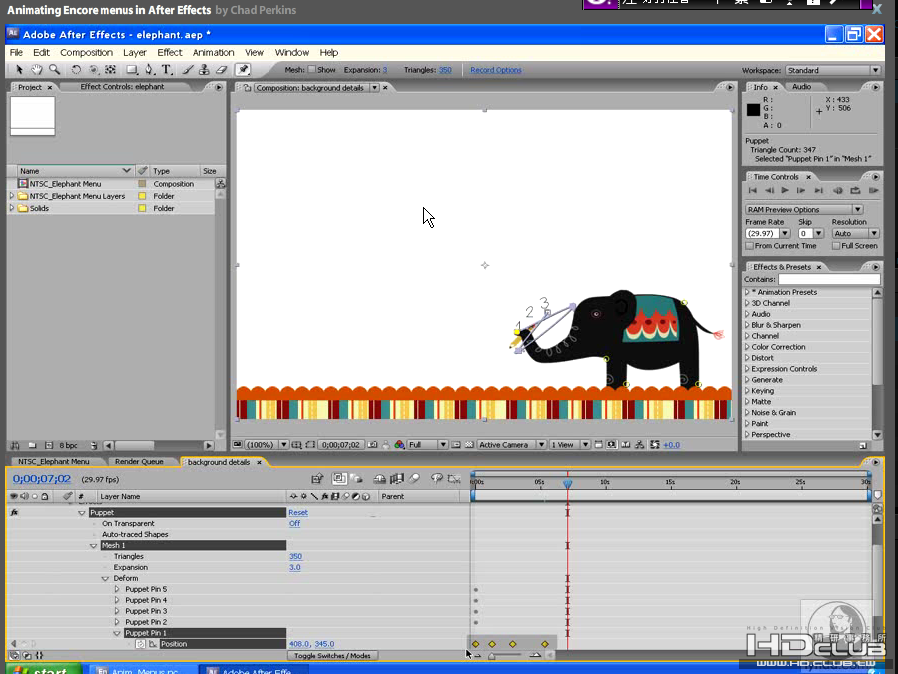Check the From Current Time box
The height and width of the screenshot is (674, 898).
[x=749, y=246]
